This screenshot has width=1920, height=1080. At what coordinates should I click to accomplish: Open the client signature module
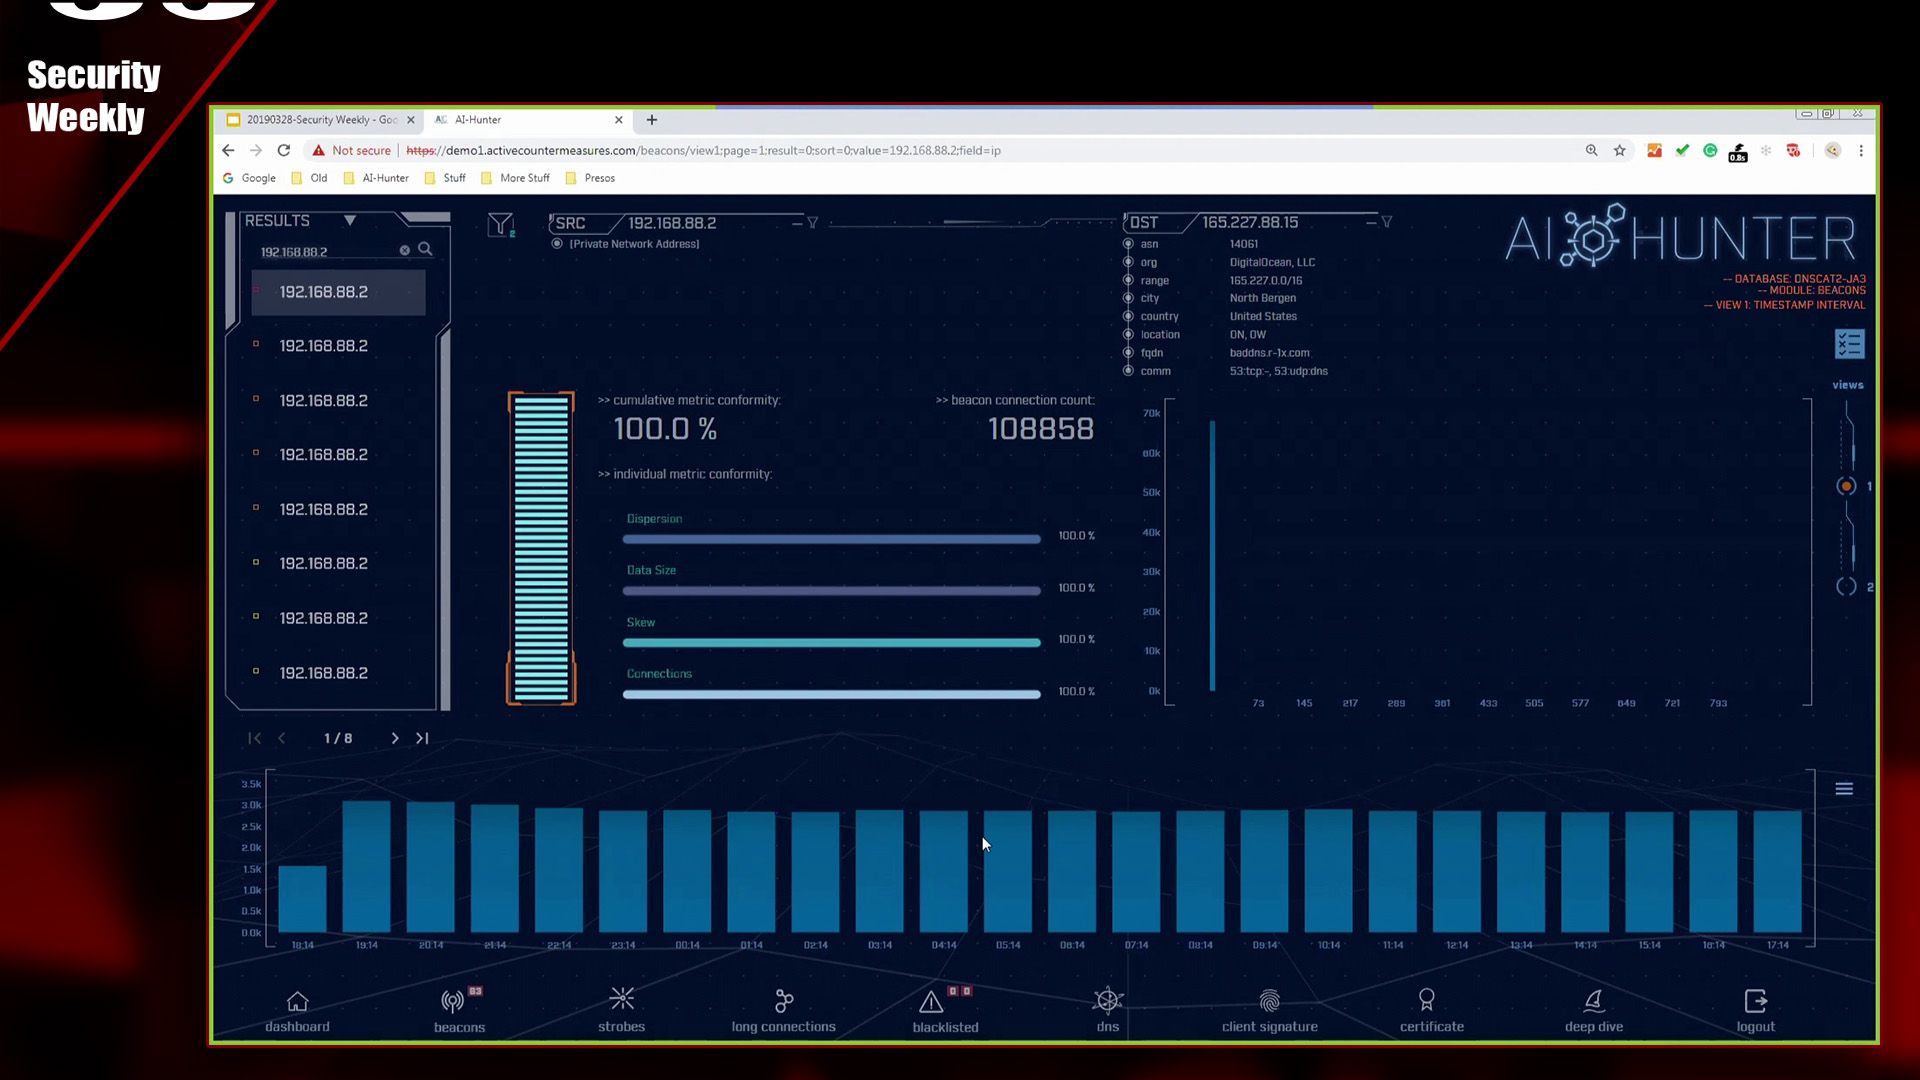[1269, 1011]
